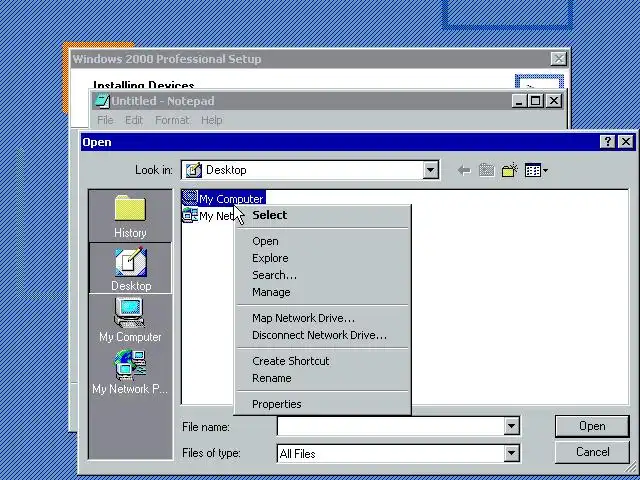Viewport: 640px width, 480px height.
Task: Click the History folder icon in places bar
Action: click(130, 208)
